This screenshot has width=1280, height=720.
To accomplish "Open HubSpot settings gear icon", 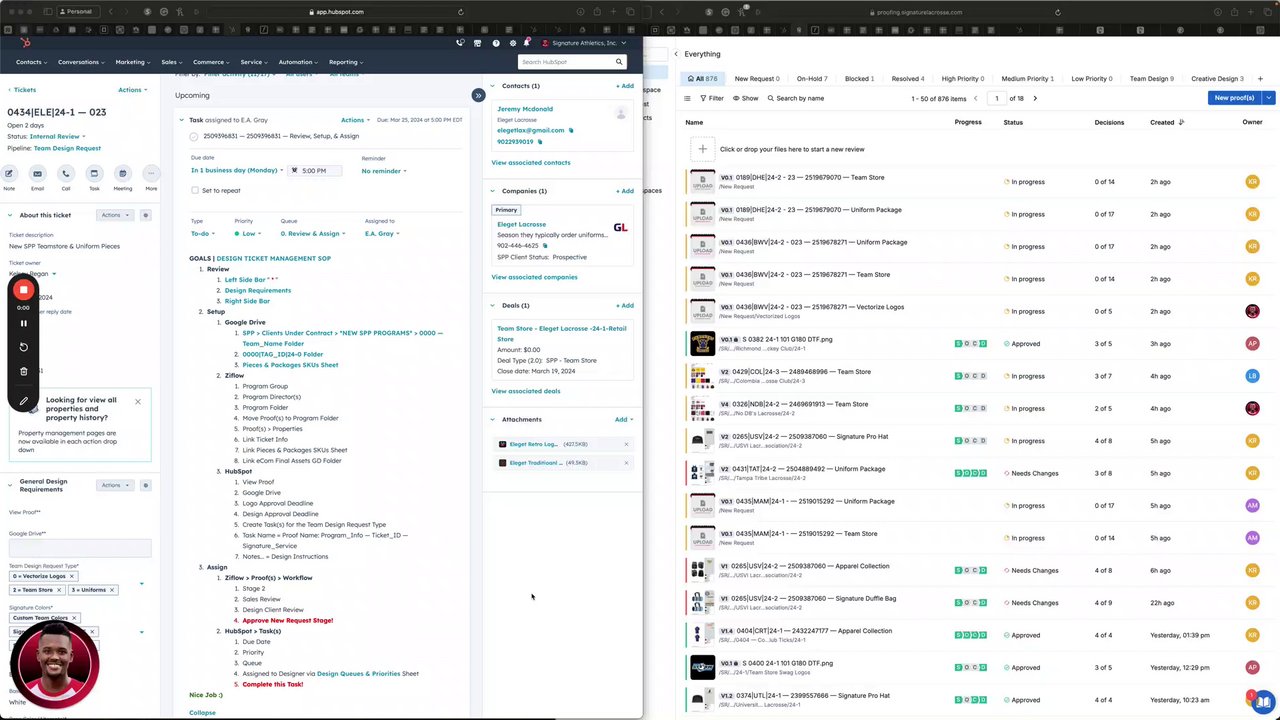I will 512,43.
